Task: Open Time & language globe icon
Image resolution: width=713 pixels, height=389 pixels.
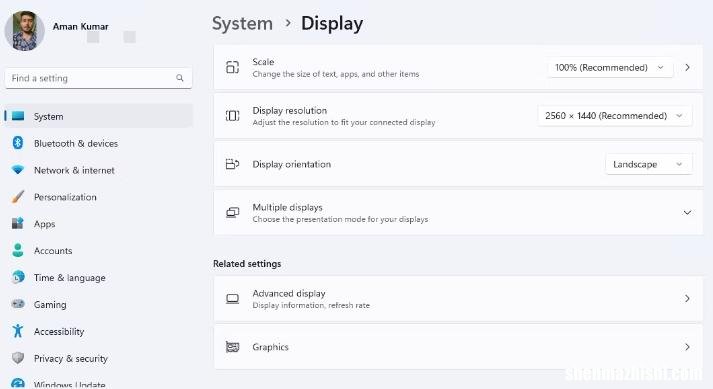Action: pyautogui.click(x=18, y=277)
